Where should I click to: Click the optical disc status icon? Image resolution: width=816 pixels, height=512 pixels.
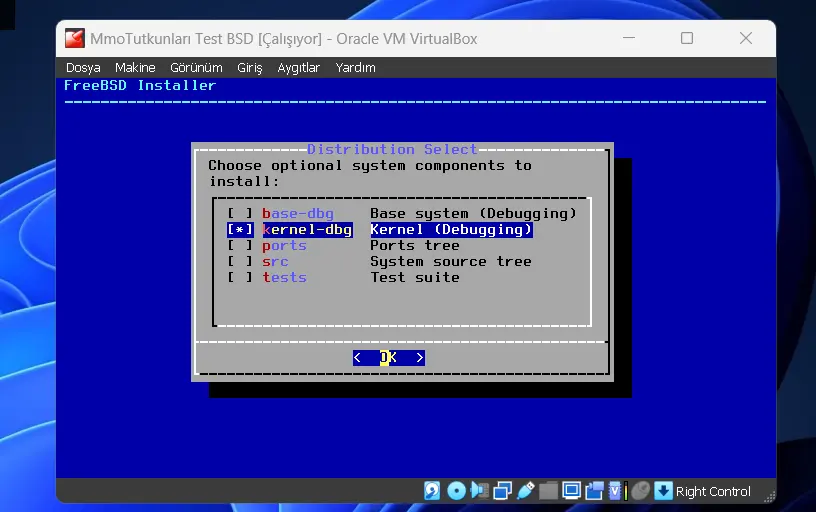pyautogui.click(x=456, y=491)
